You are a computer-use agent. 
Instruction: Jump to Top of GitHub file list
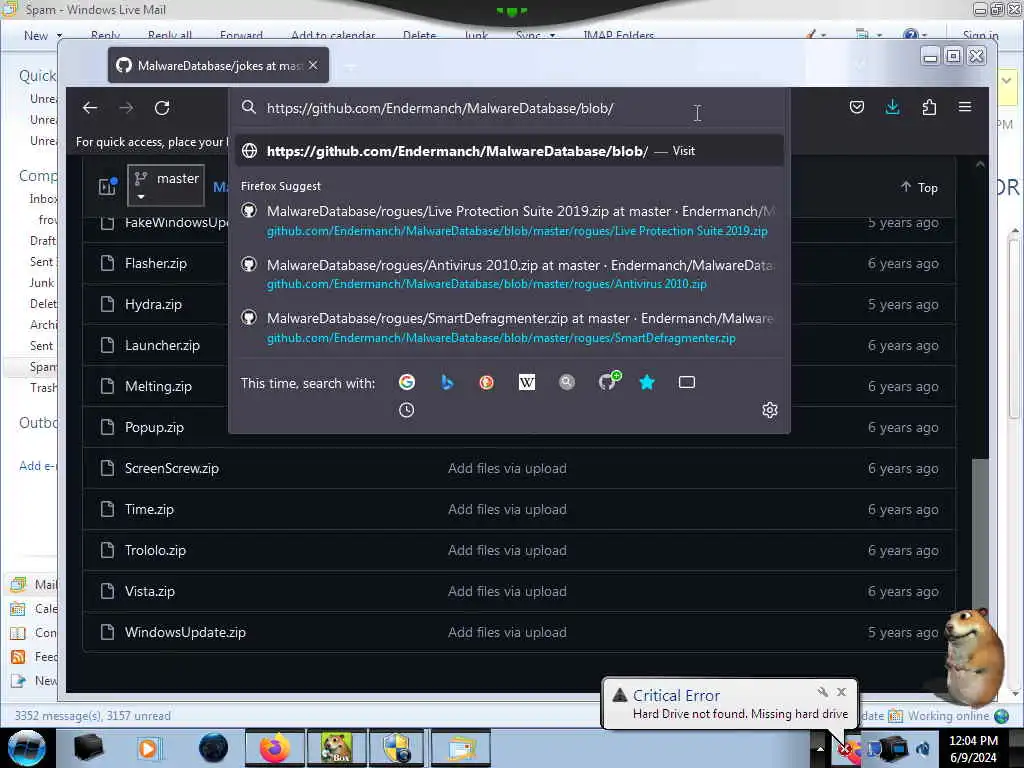click(x=919, y=187)
